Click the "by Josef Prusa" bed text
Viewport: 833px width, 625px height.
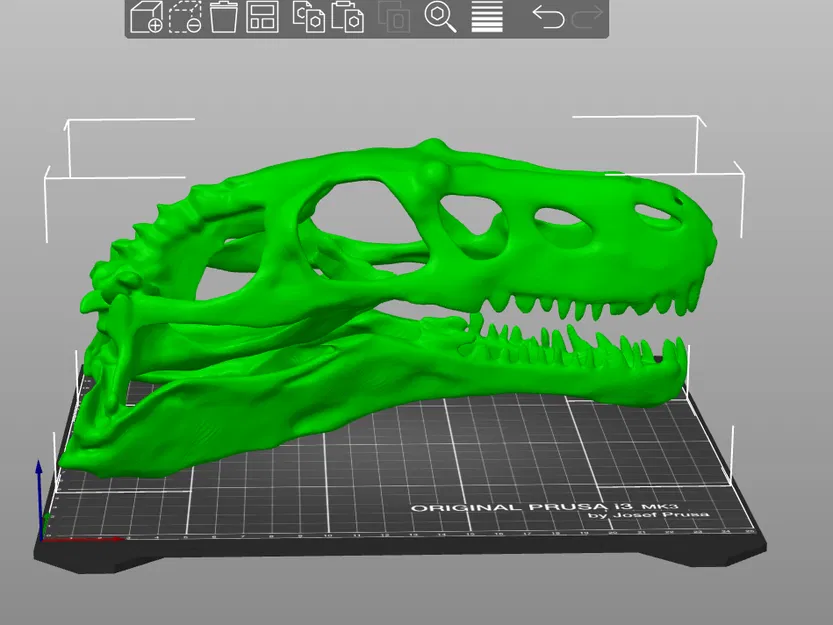tap(648, 514)
